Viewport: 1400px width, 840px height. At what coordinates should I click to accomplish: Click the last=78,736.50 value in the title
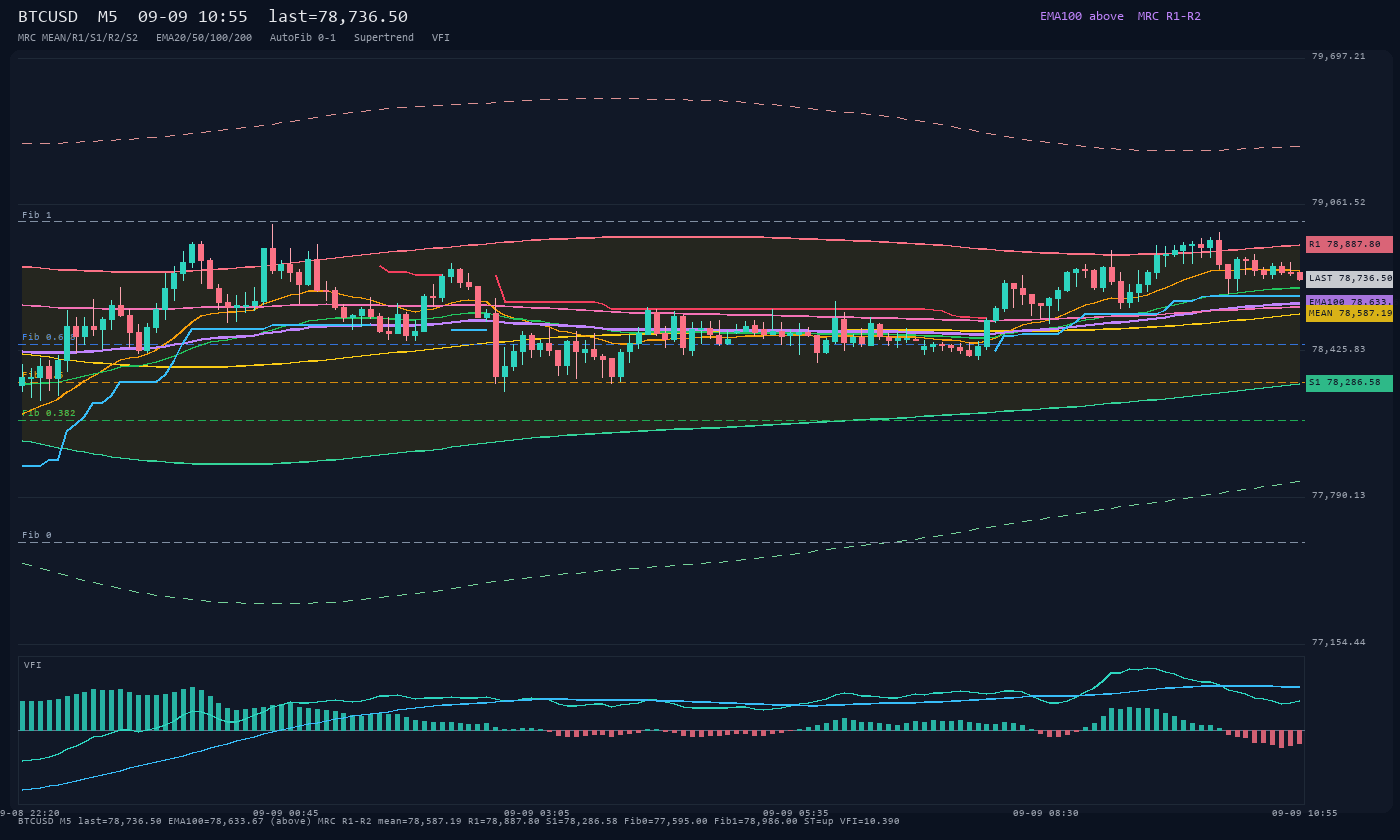coord(338,16)
